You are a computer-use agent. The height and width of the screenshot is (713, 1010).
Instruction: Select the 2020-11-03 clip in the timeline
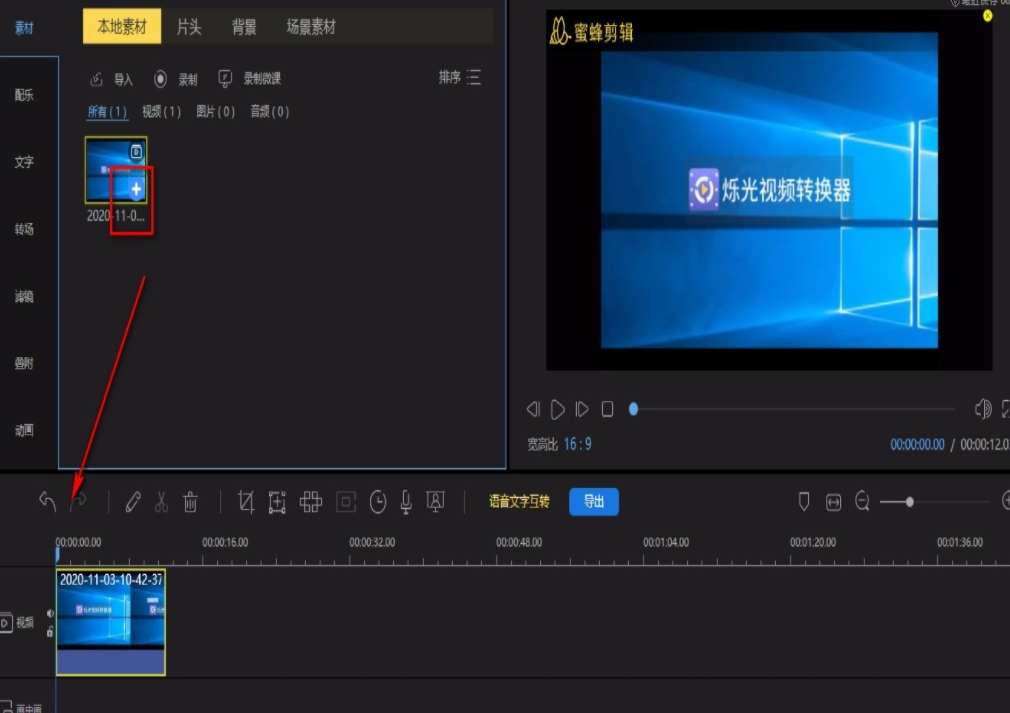point(110,618)
